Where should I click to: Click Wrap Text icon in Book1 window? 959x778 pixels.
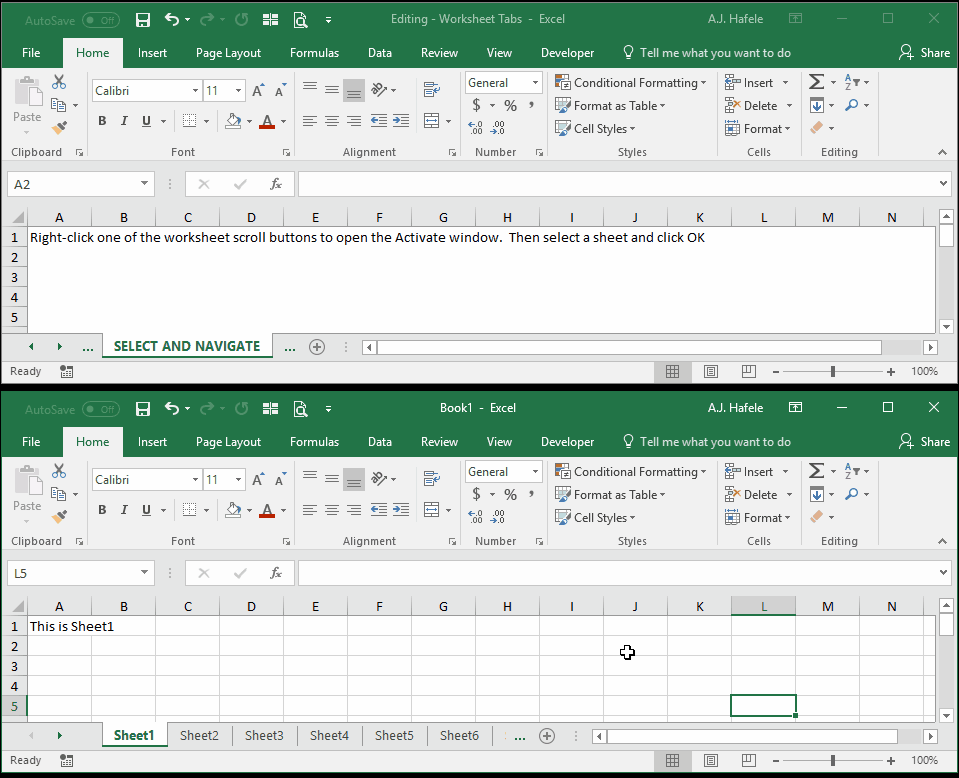[x=432, y=479]
